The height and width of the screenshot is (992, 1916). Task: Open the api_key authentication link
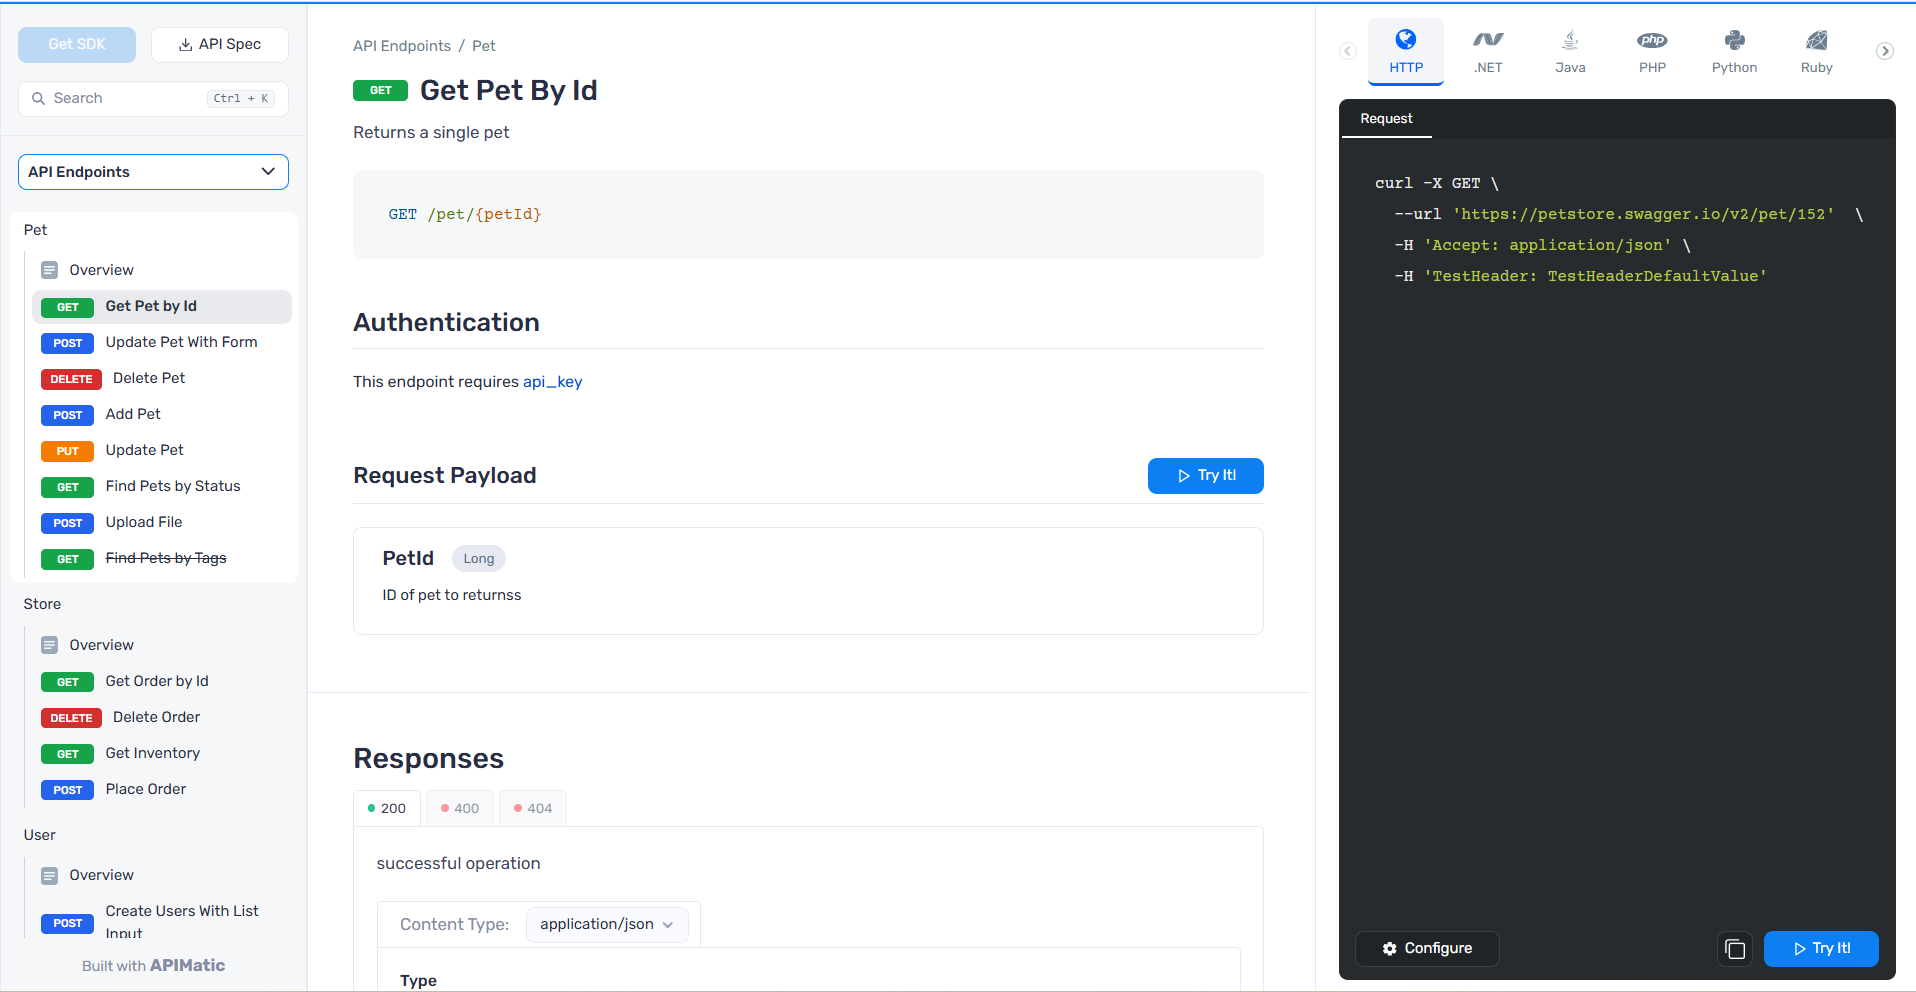(553, 381)
